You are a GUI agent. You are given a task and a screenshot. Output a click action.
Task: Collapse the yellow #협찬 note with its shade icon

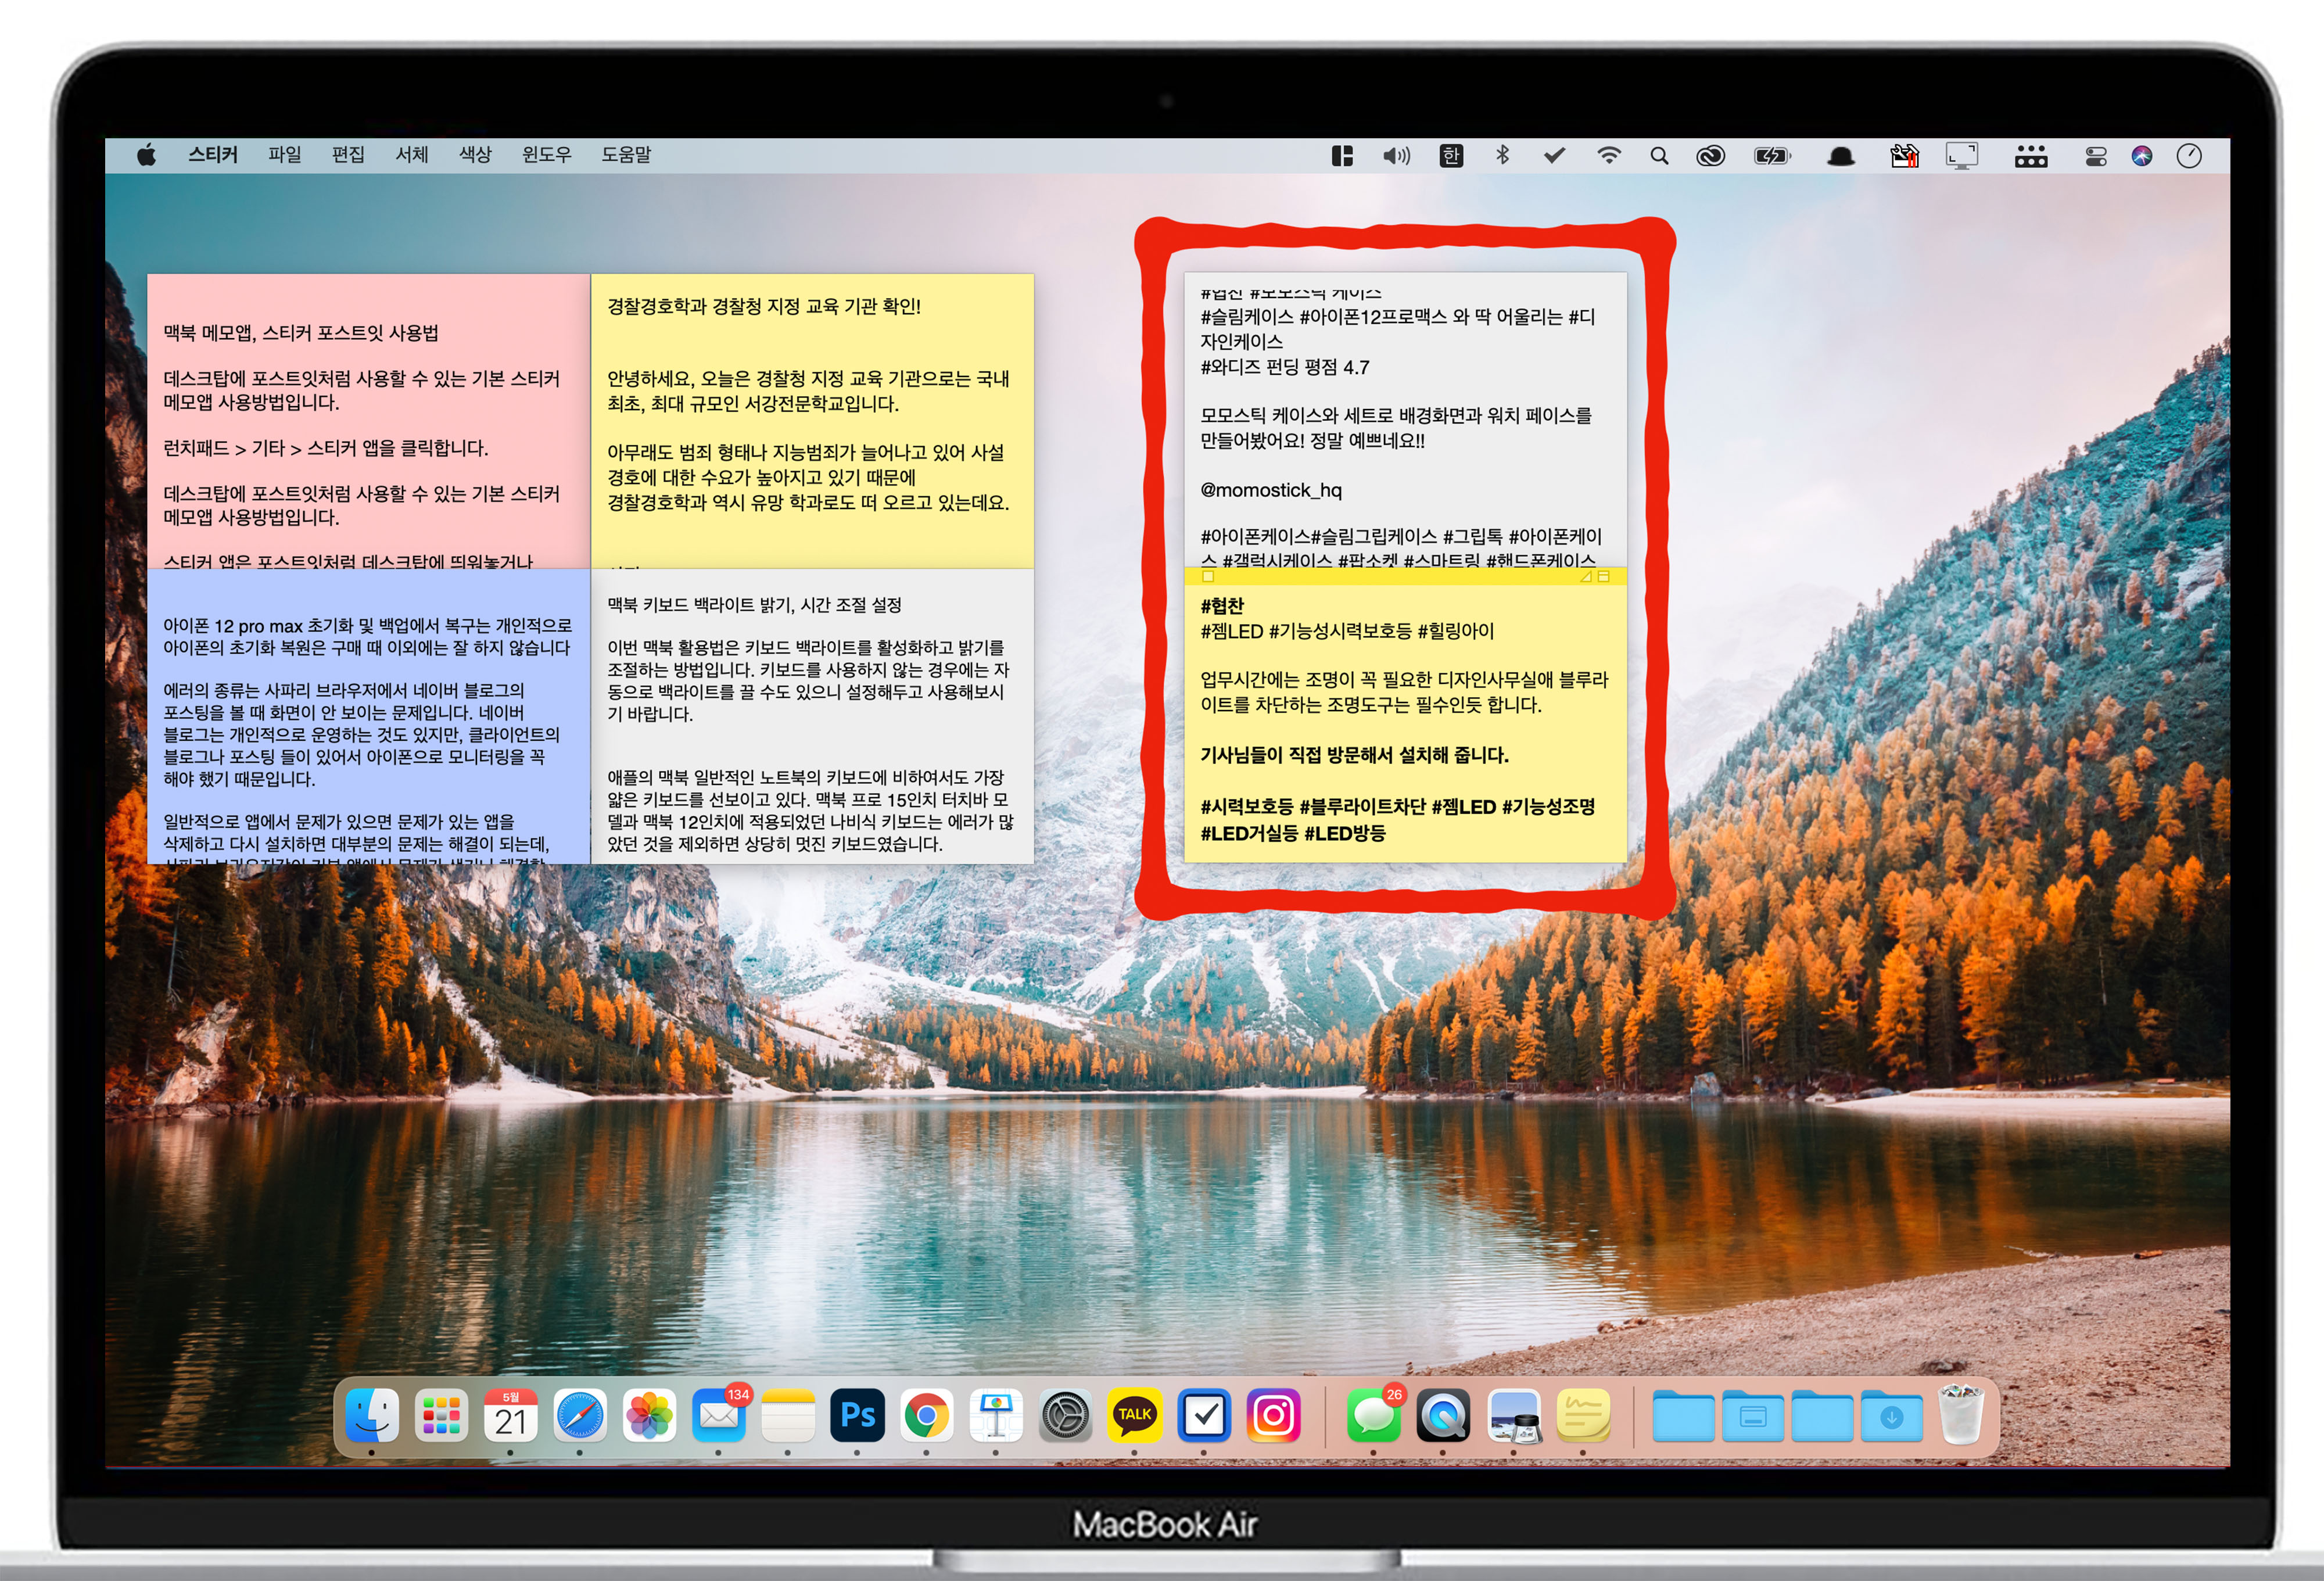[x=1604, y=577]
